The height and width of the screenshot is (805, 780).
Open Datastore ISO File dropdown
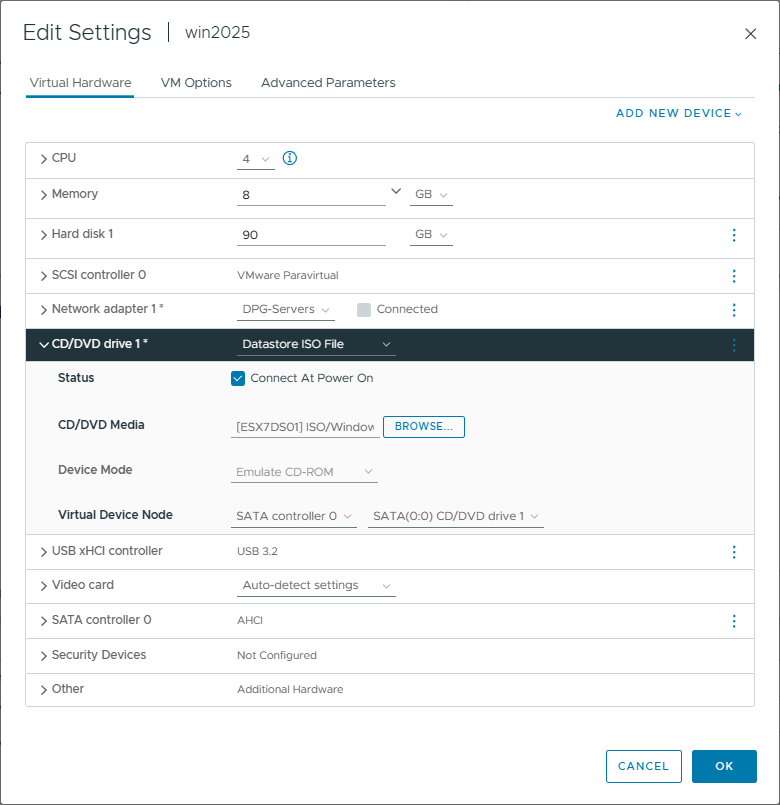(x=316, y=345)
